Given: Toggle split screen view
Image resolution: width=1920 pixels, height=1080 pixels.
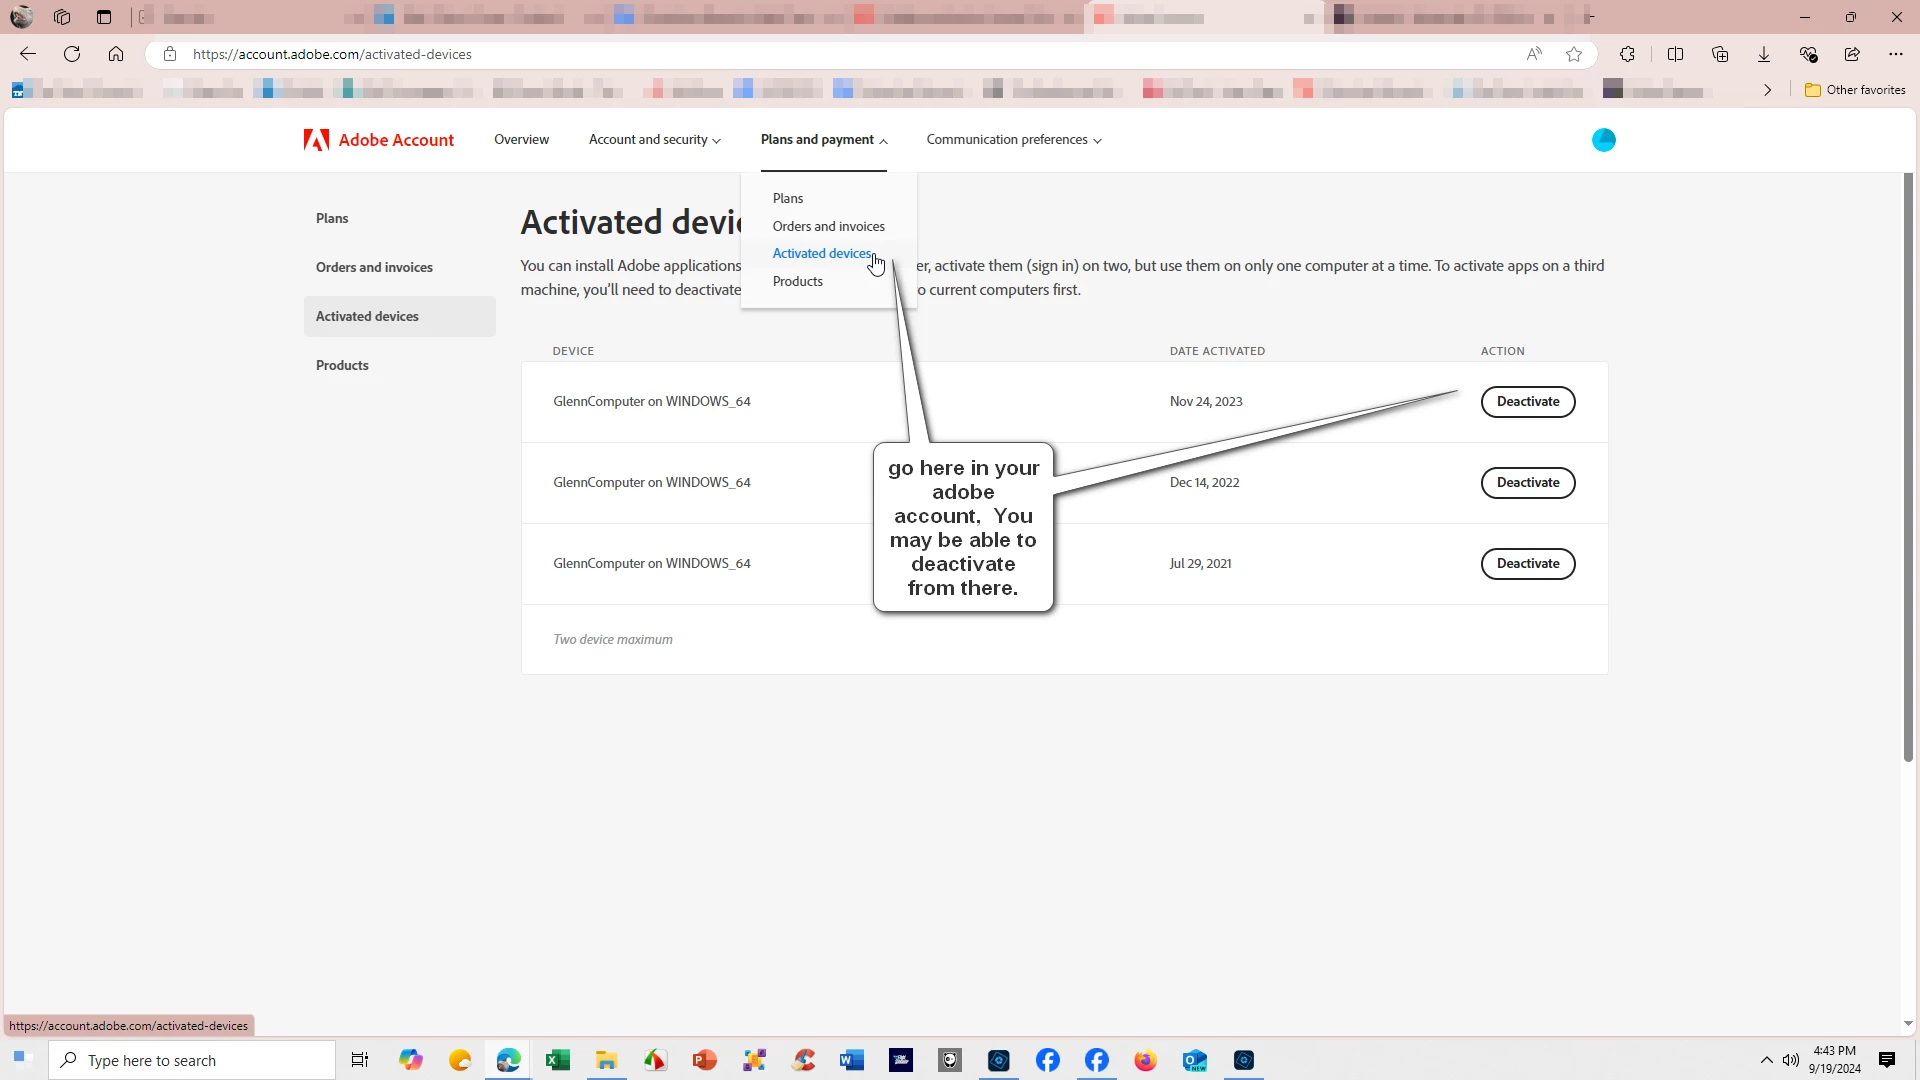Looking at the screenshot, I should (x=1676, y=54).
